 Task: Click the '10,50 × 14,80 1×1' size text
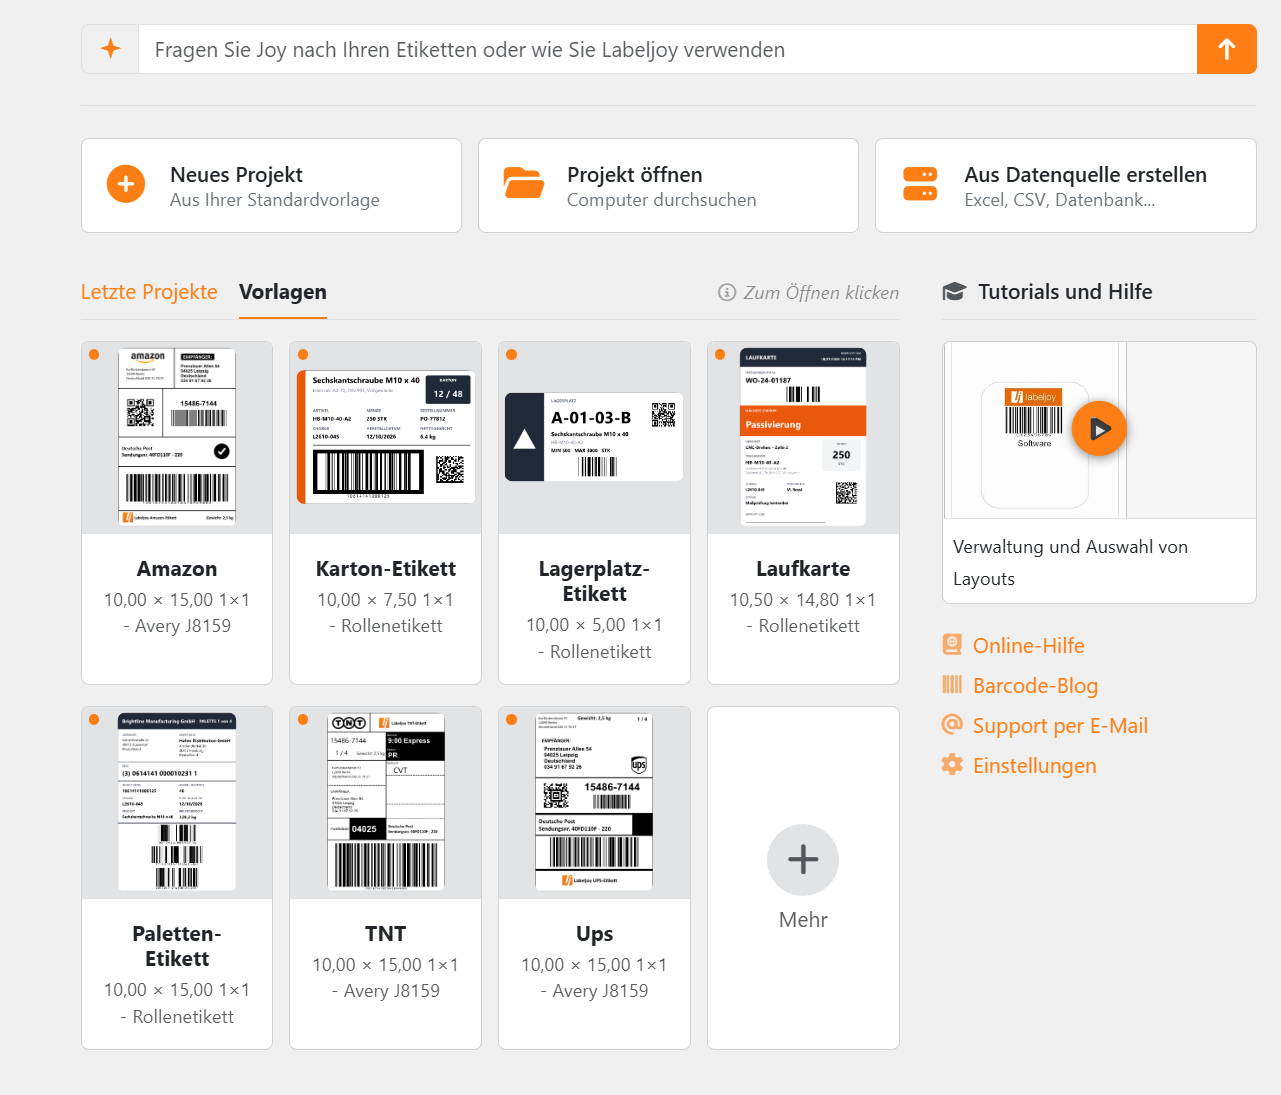pos(803,600)
